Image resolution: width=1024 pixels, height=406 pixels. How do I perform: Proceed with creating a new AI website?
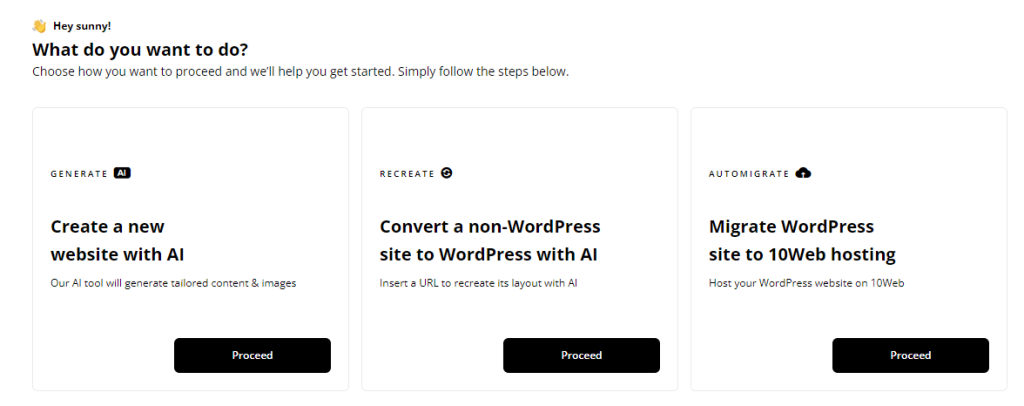252,355
